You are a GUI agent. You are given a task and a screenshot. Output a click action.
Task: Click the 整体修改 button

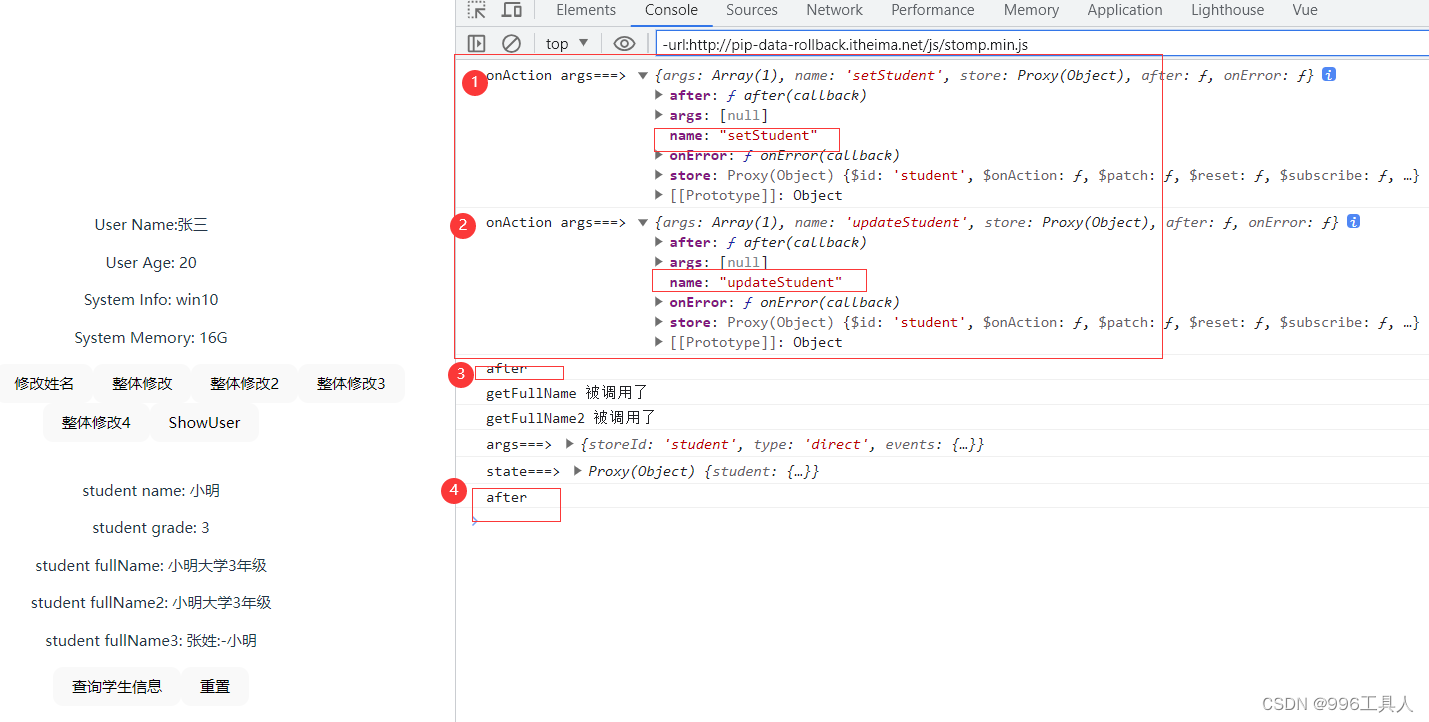(x=142, y=383)
